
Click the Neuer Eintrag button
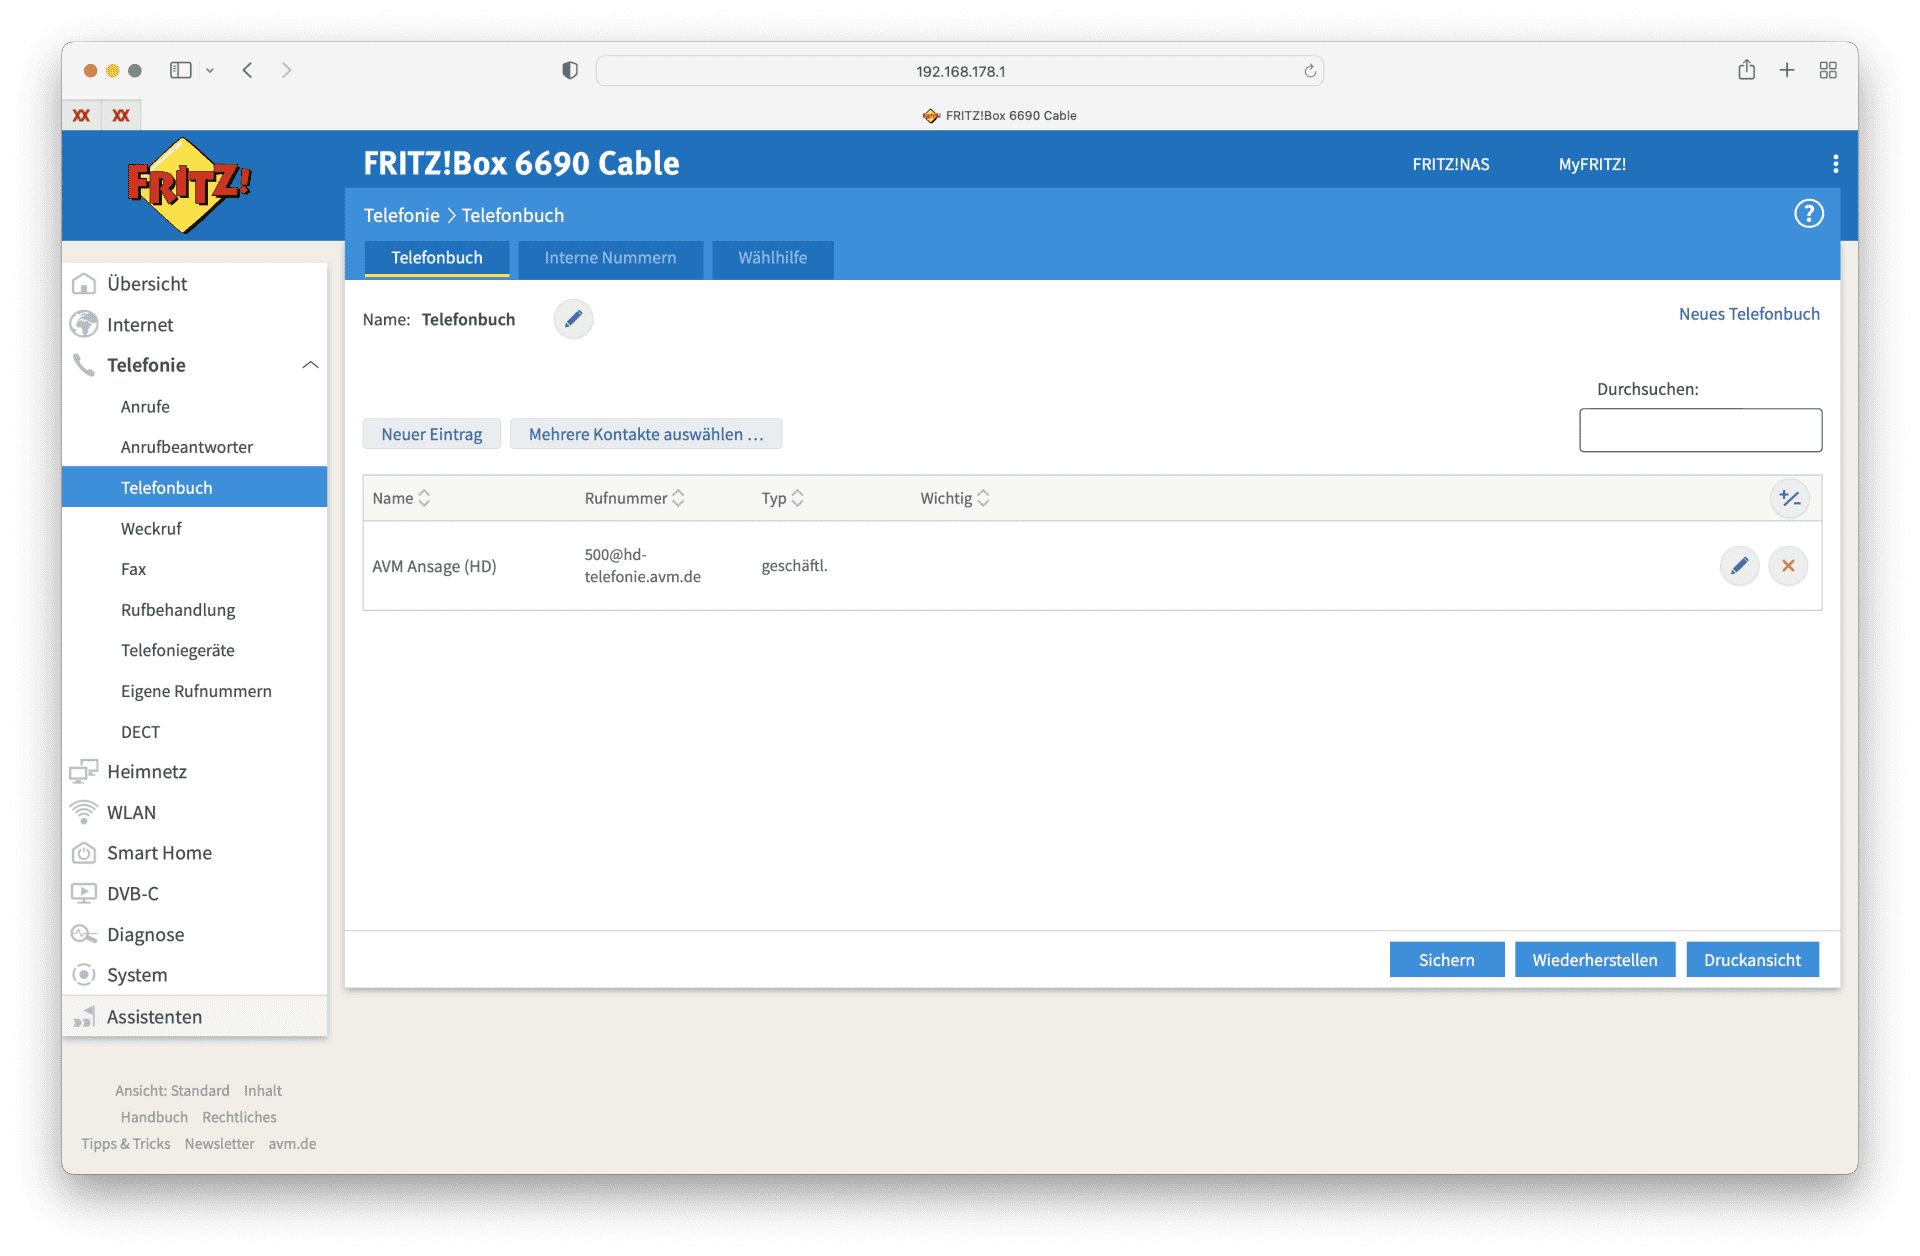pyautogui.click(x=432, y=434)
